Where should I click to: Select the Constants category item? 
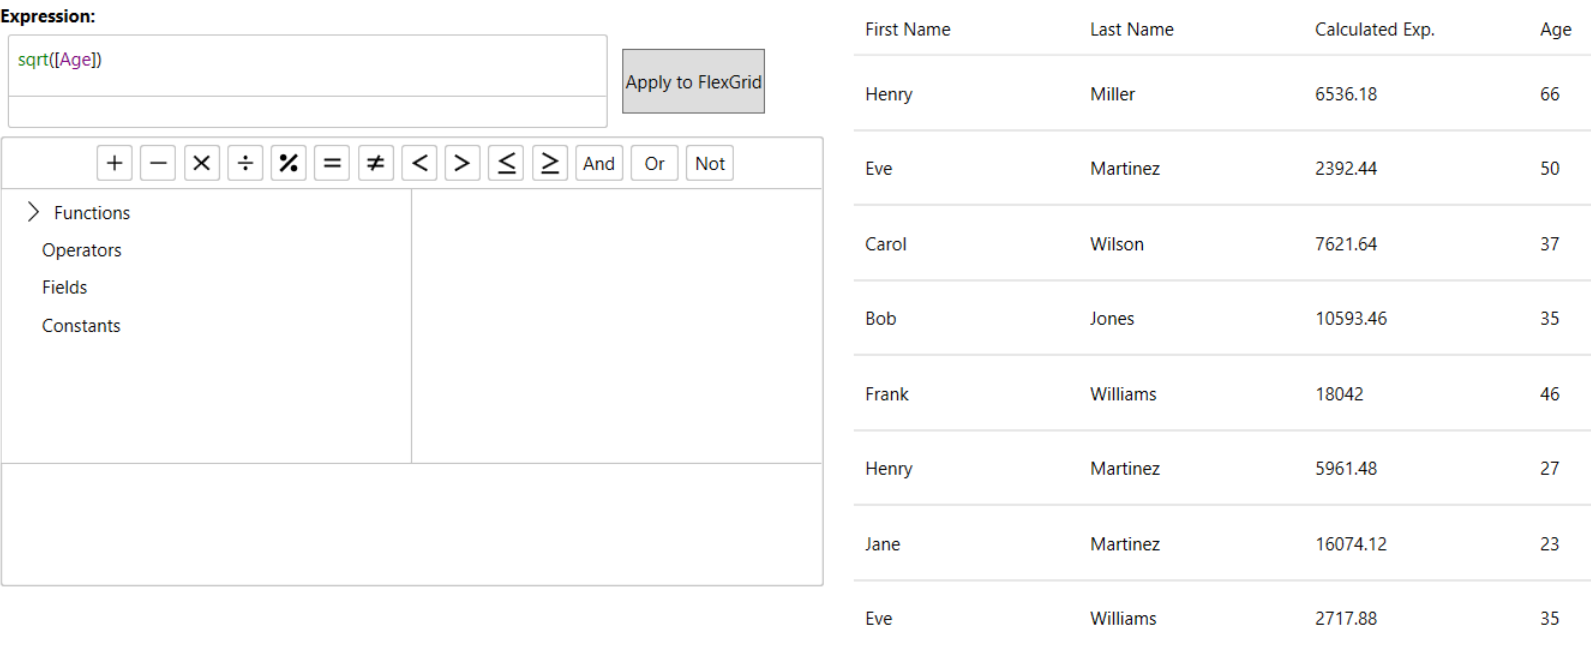(81, 326)
